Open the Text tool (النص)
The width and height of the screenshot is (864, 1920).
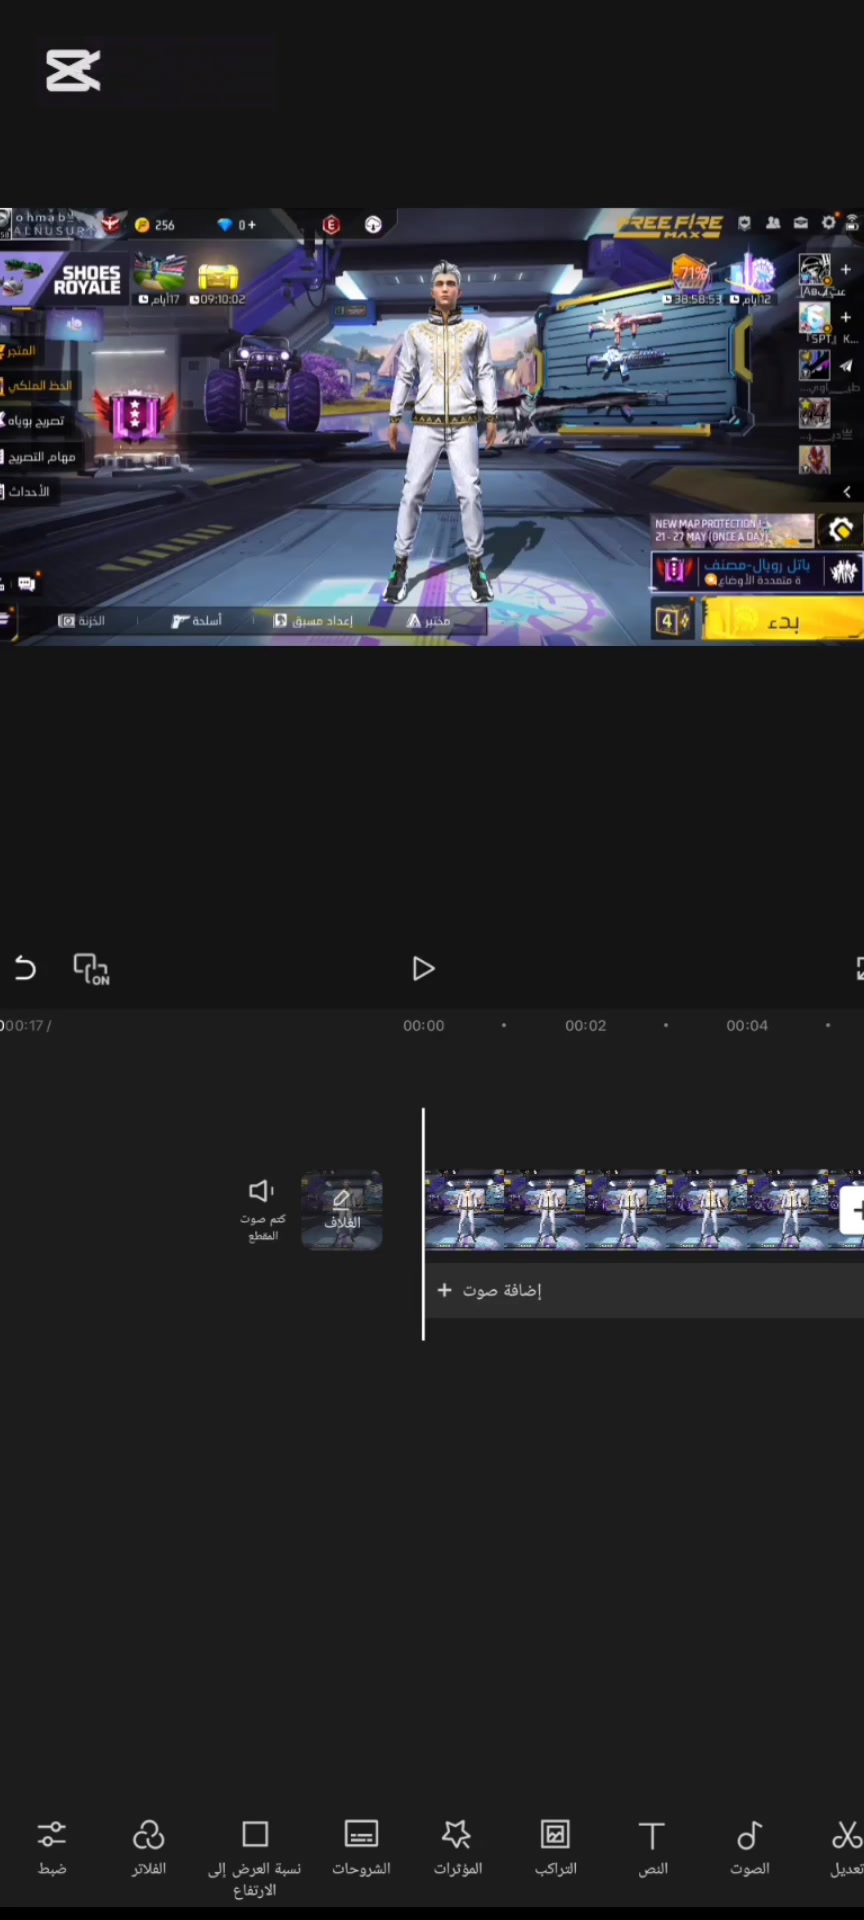(x=652, y=1847)
